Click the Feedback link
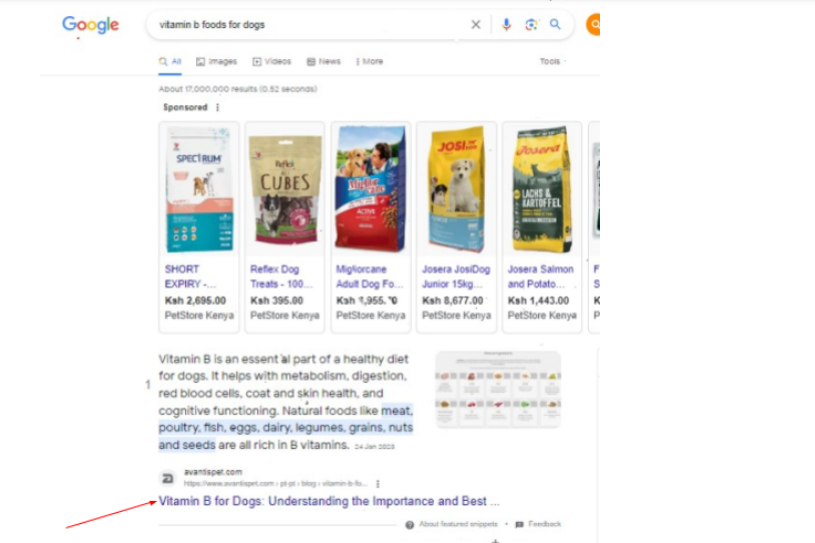815x543 pixels. (544, 524)
